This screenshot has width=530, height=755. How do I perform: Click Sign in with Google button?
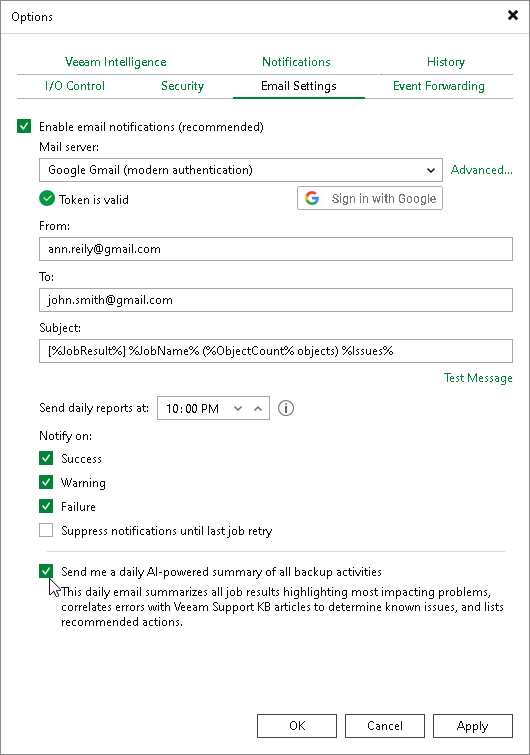(x=370, y=198)
